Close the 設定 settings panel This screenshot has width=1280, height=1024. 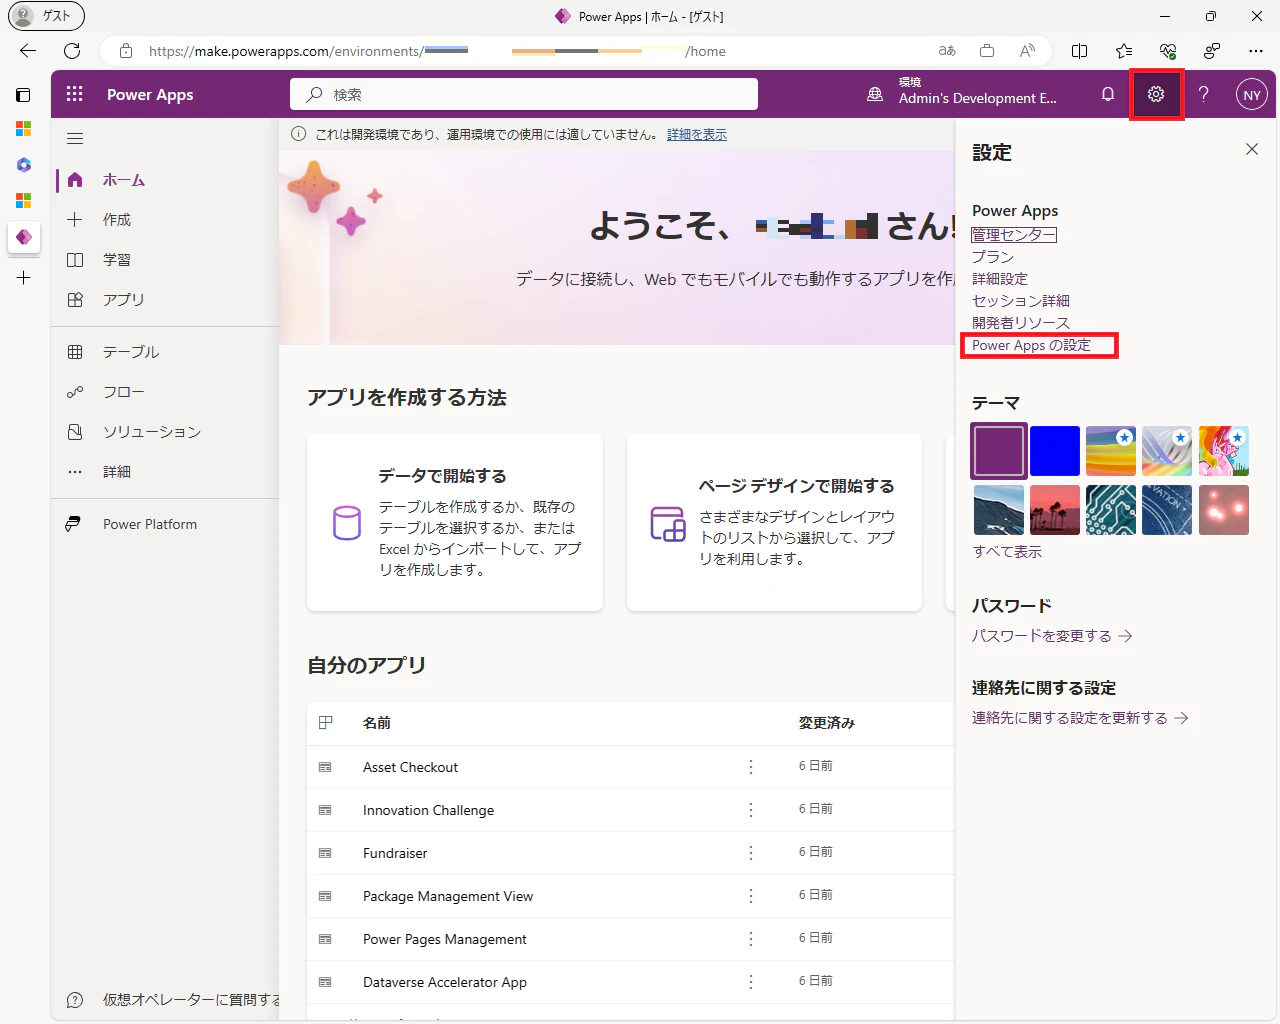tap(1252, 149)
